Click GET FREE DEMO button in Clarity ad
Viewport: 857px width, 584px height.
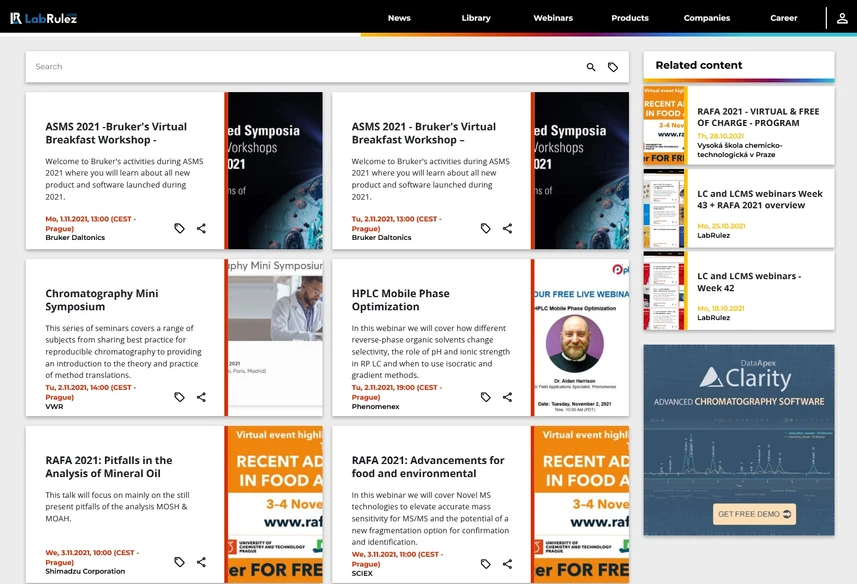tap(754, 514)
